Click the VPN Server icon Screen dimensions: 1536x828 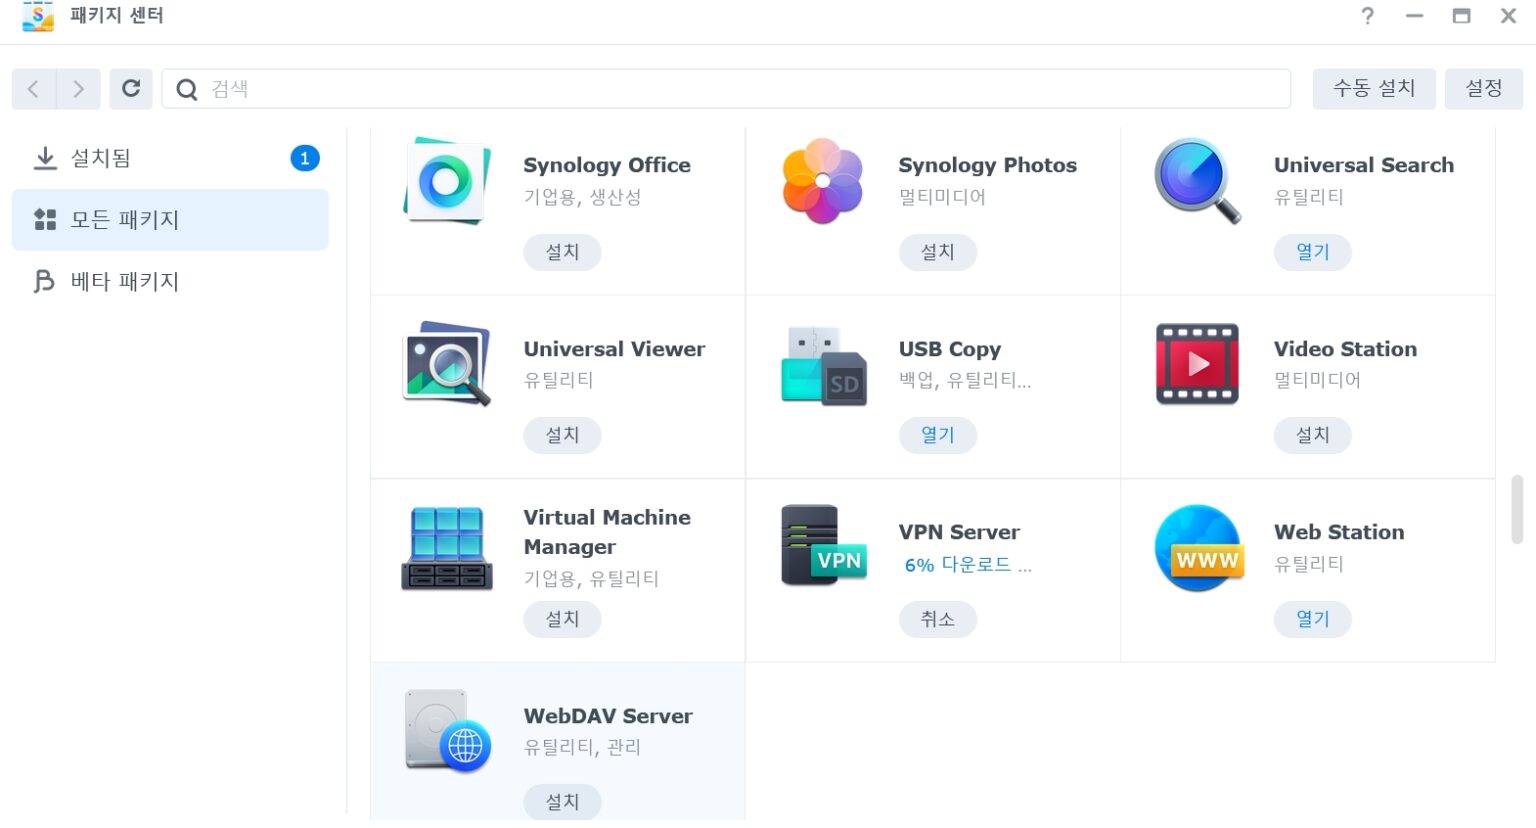click(823, 546)
